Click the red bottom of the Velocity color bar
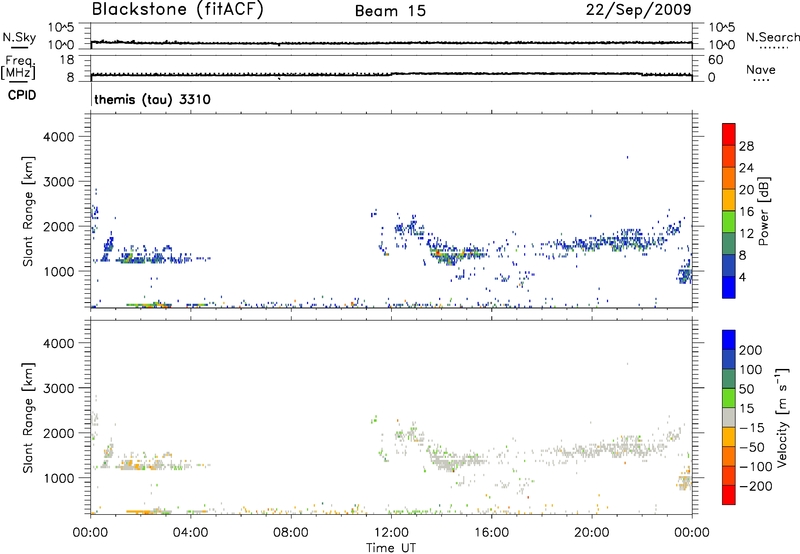Screen dimensions: 800x554 pos(729,495)
